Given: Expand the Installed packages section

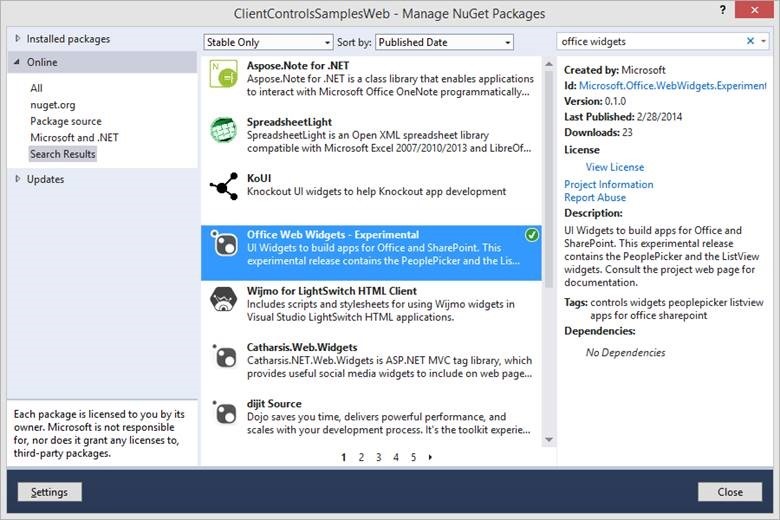Looking at the screenshot, I should click(17, 39).
